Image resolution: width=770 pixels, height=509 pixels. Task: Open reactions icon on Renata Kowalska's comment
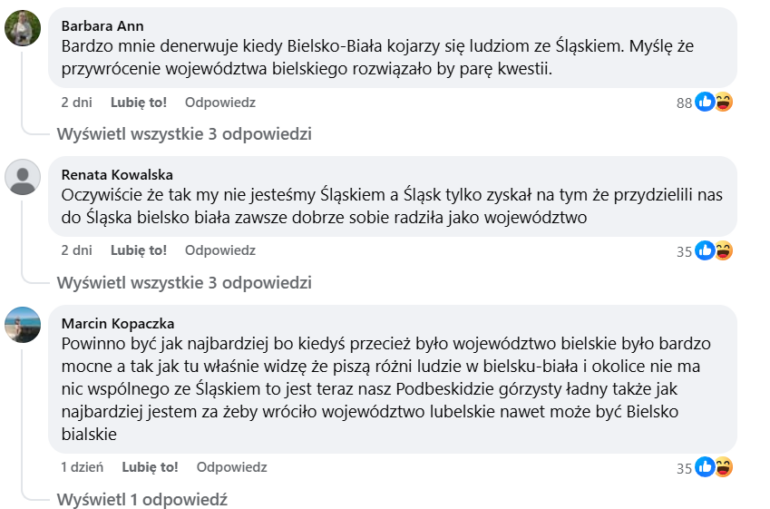[x=713, y=251]
